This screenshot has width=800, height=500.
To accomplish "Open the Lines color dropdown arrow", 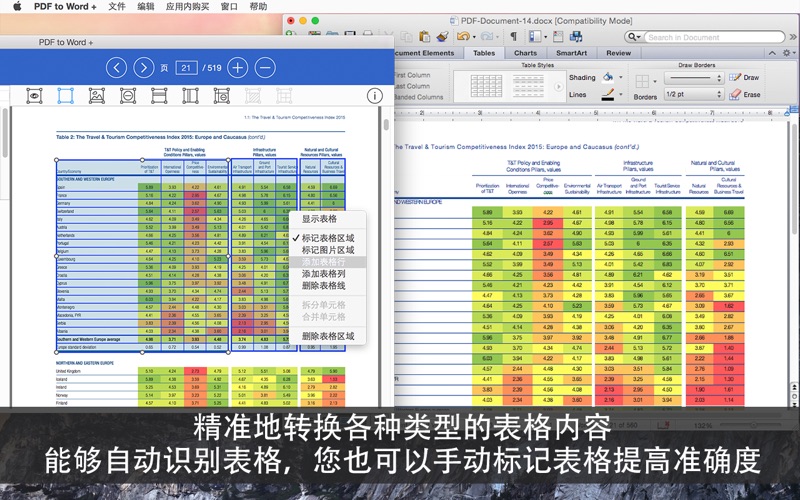I will [621, 94].
